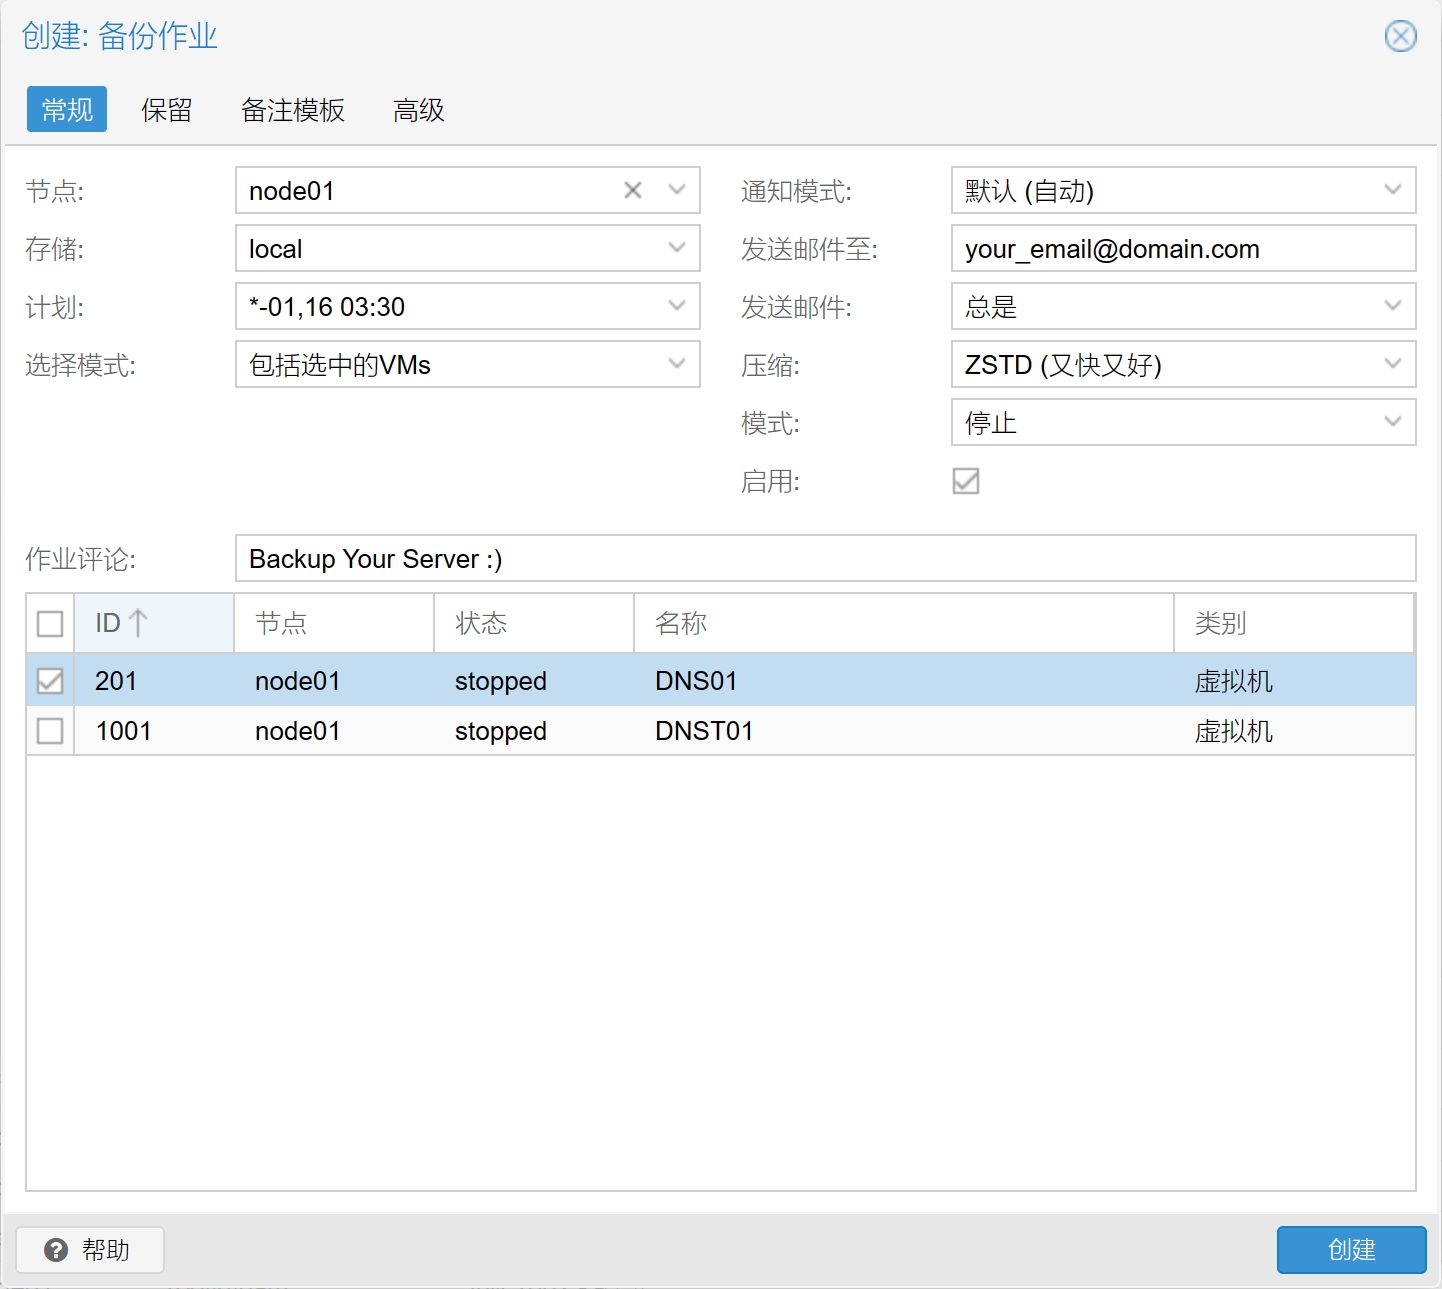Viewport: 1442px width, 1289px height.
Task: Check the VM 1001 row checkbox
Action: 50,731
